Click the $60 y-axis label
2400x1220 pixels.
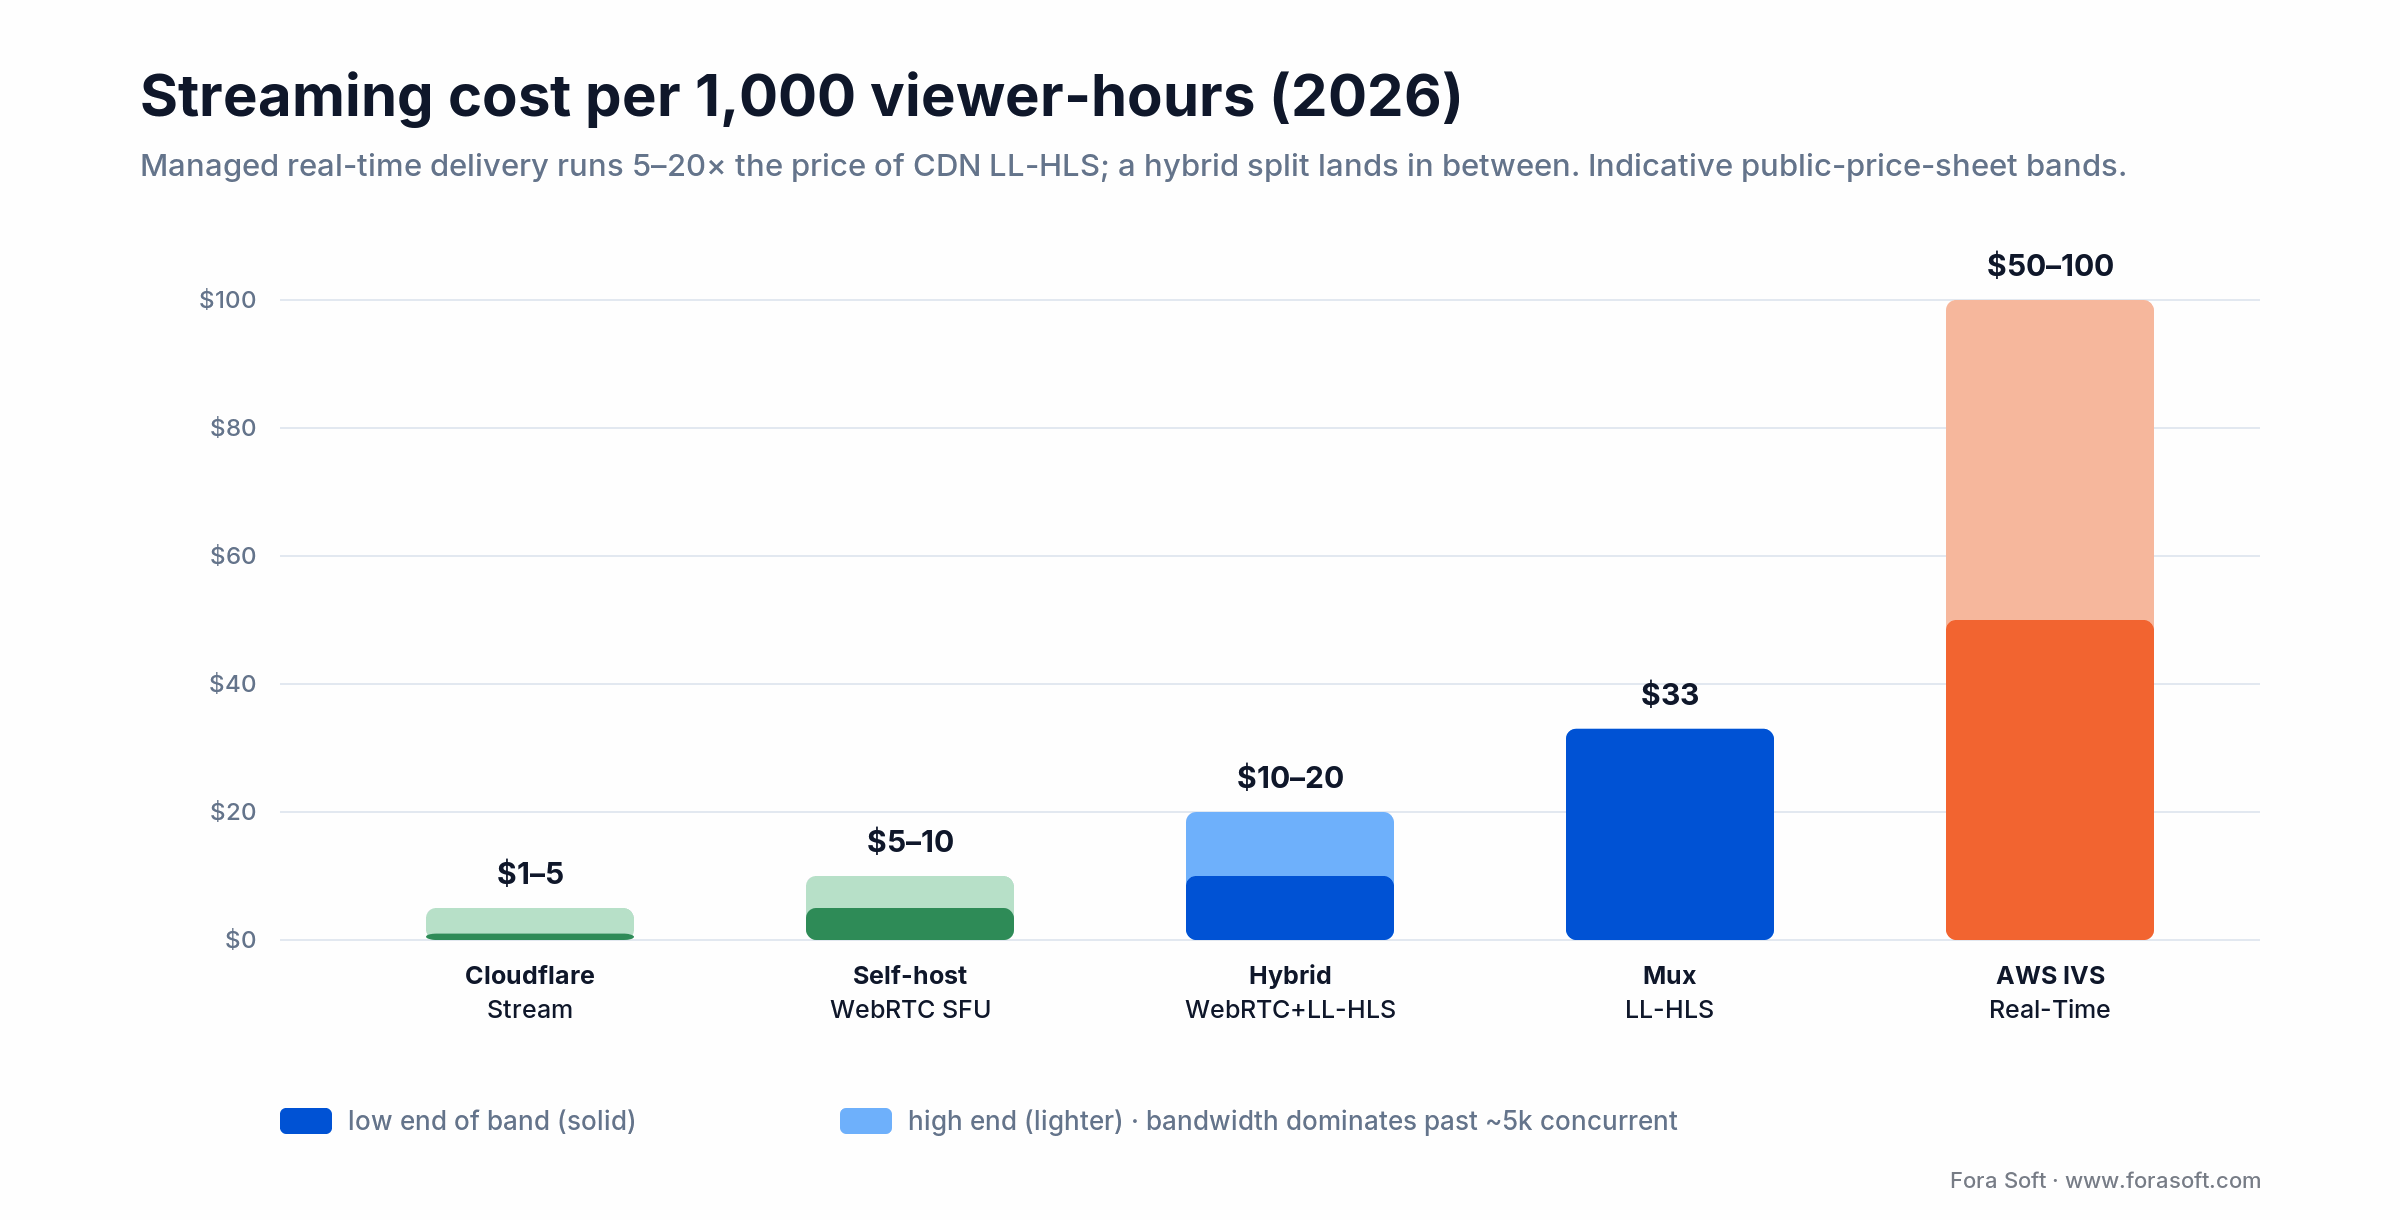click(233, 555)
